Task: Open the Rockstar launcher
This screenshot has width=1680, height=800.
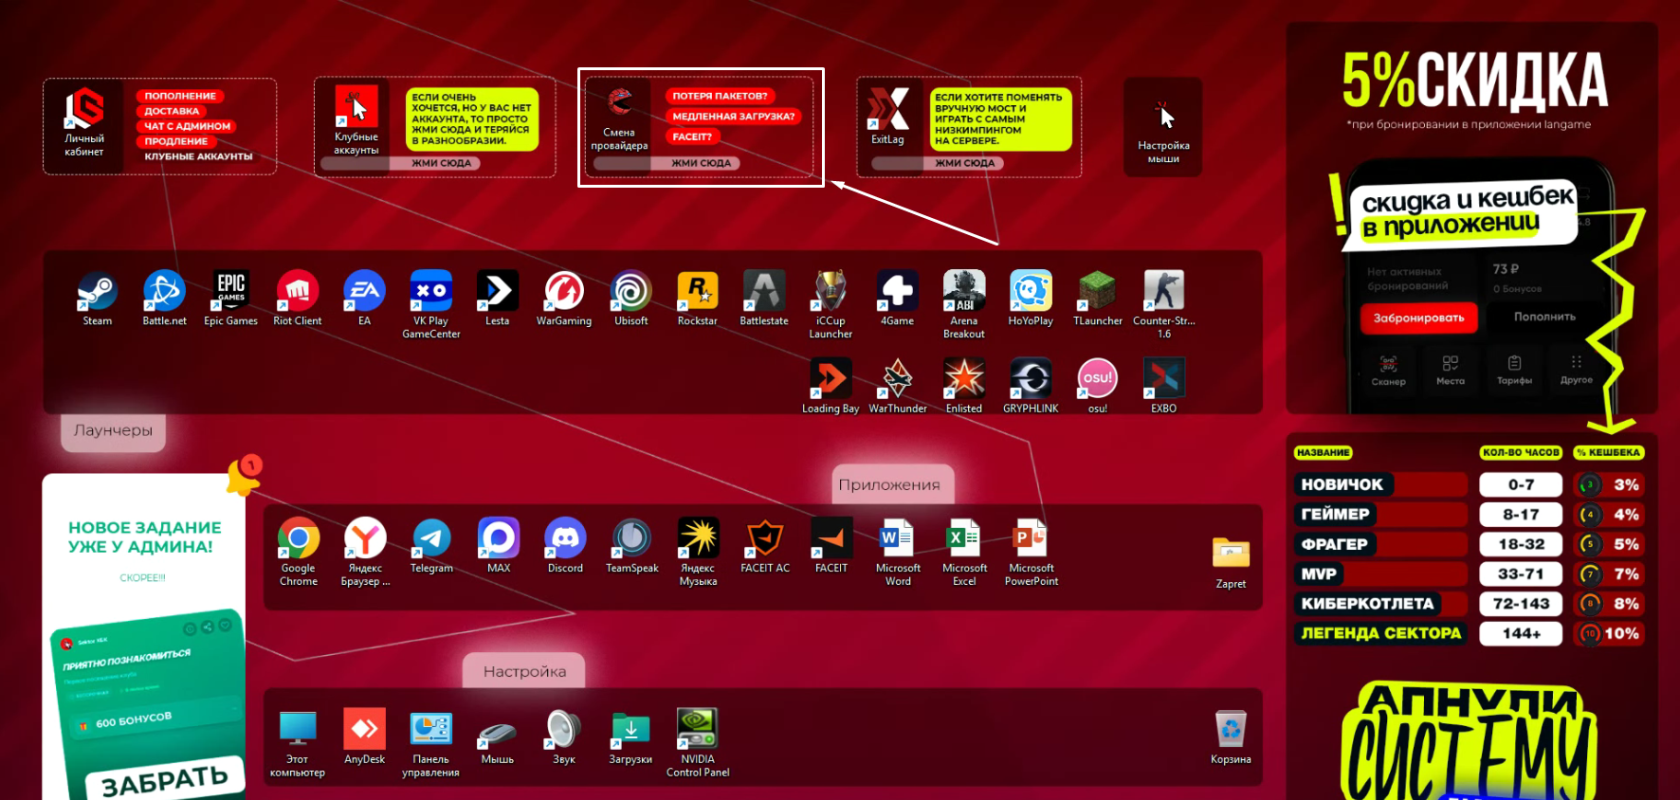Action: 697,291
